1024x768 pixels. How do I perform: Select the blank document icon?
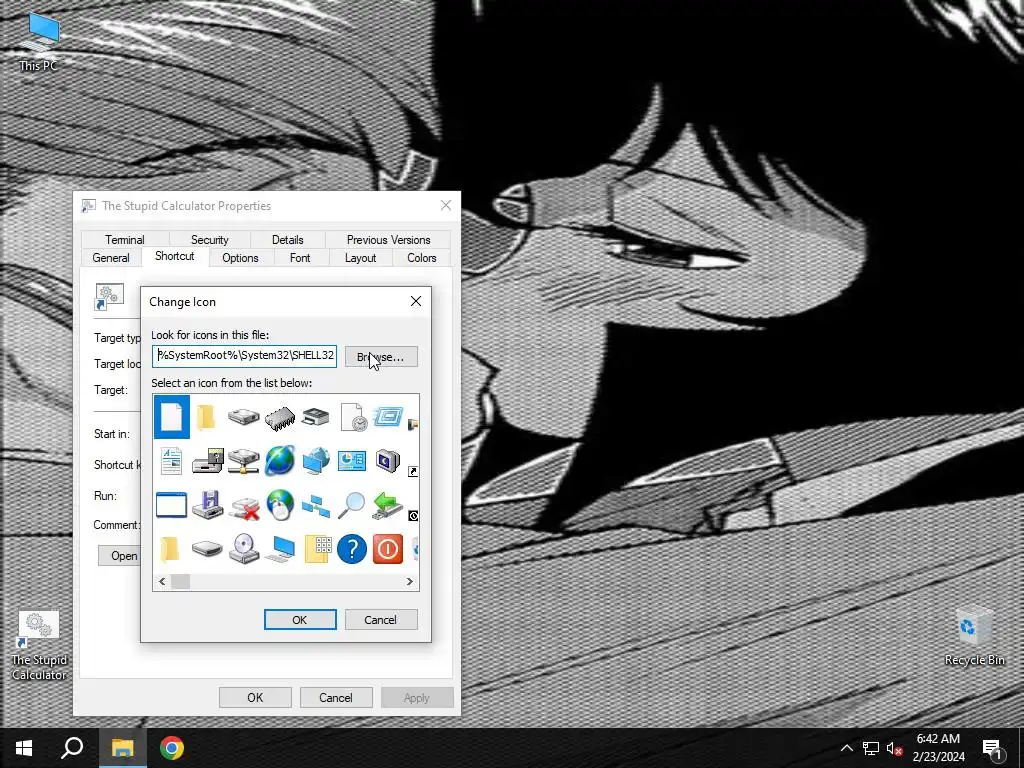click(x=172, y=417)
